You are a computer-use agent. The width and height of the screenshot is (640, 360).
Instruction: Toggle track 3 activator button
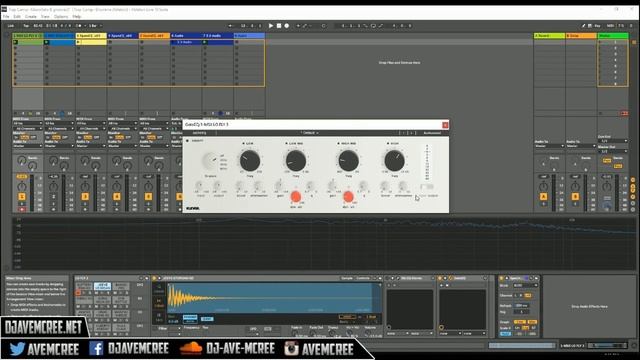[x=85, y=197]
